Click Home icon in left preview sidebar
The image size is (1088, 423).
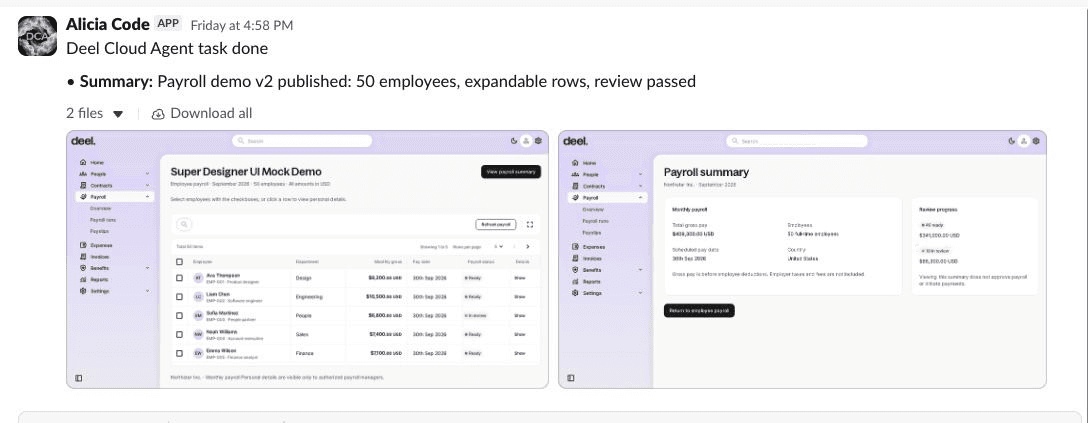83,162
